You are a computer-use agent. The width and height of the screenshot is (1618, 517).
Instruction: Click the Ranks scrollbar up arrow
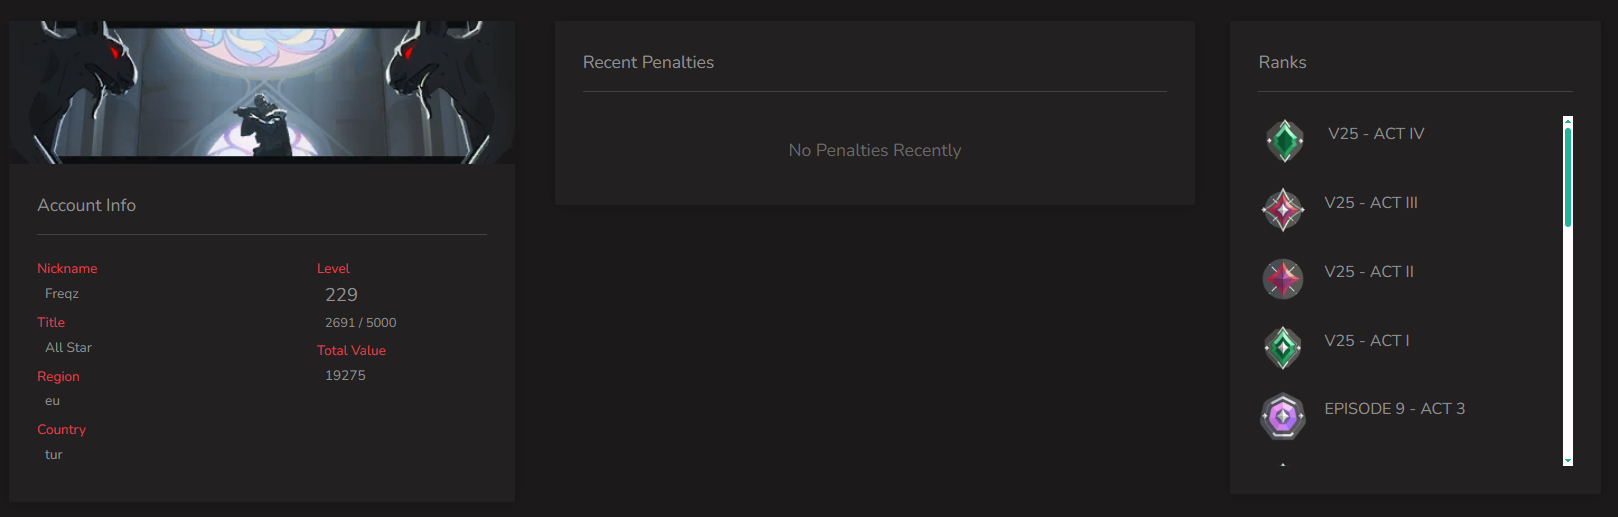tap(1568, 120)
